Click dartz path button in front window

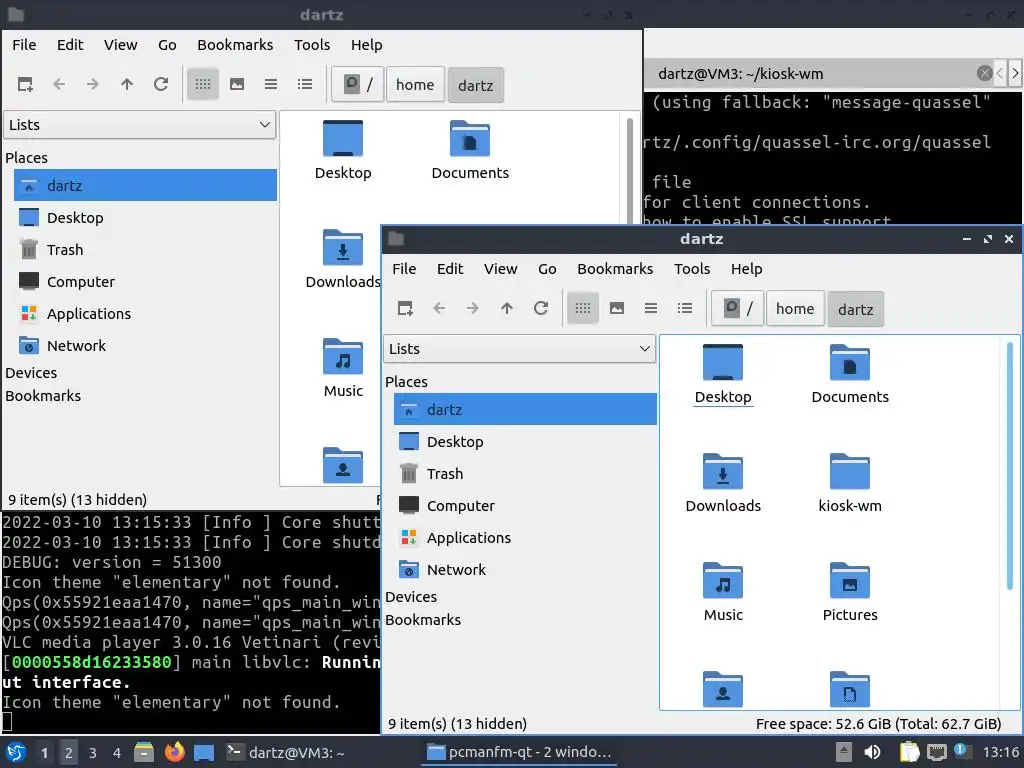[856, 309]
